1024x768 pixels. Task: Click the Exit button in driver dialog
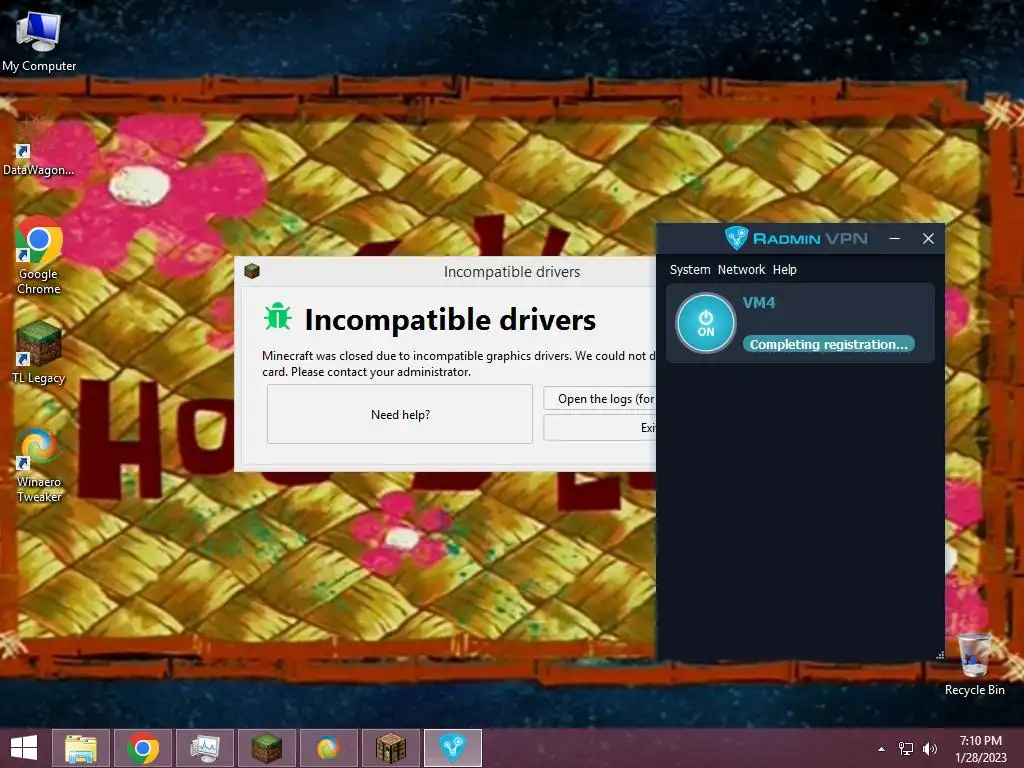tap(600, 428)
